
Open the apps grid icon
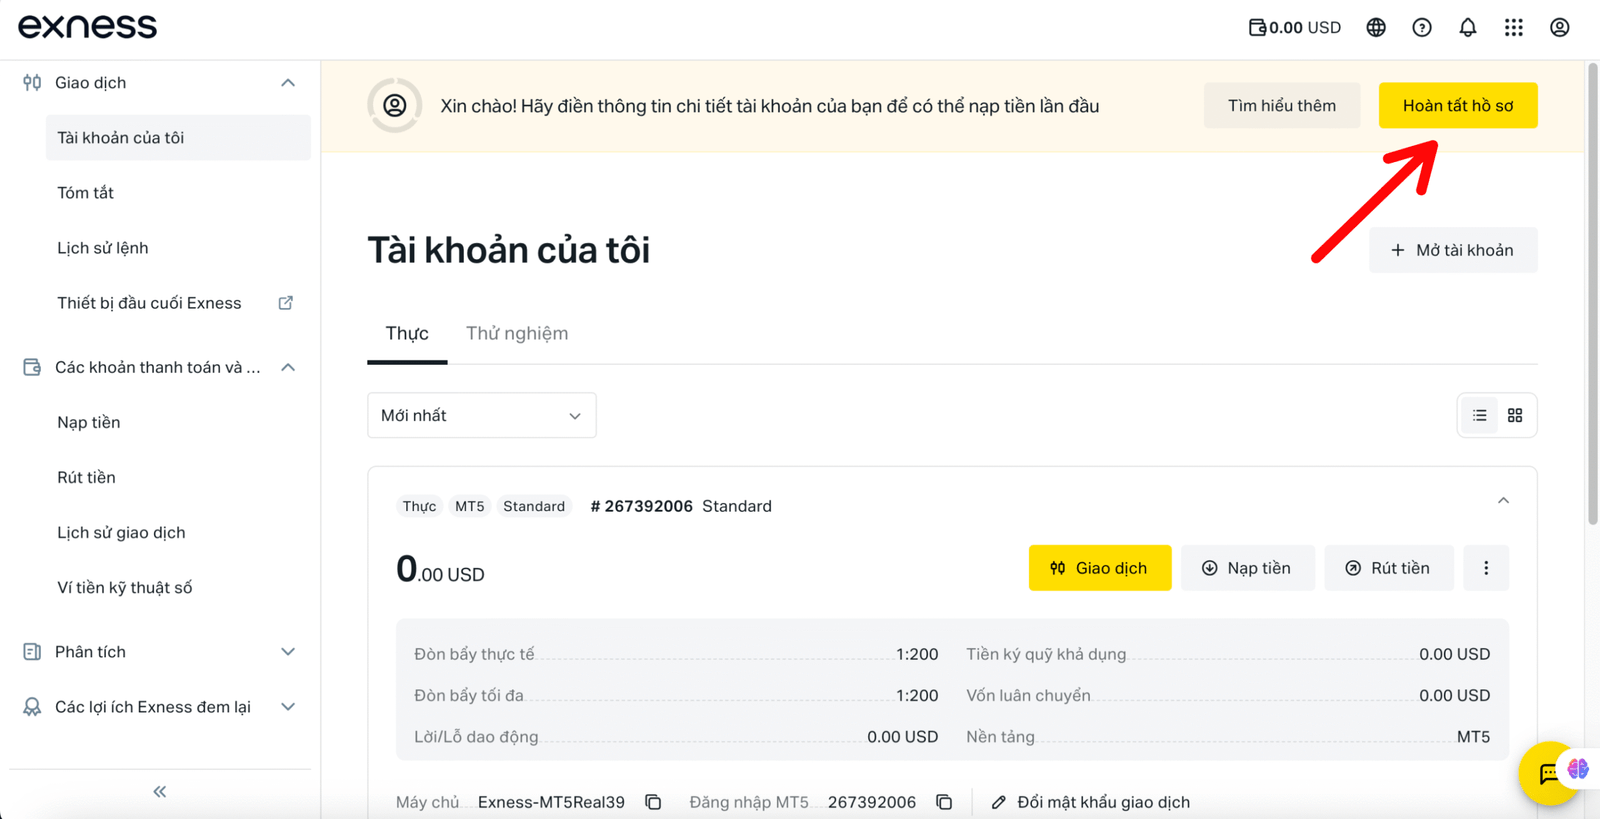(x=1513, y=27)
